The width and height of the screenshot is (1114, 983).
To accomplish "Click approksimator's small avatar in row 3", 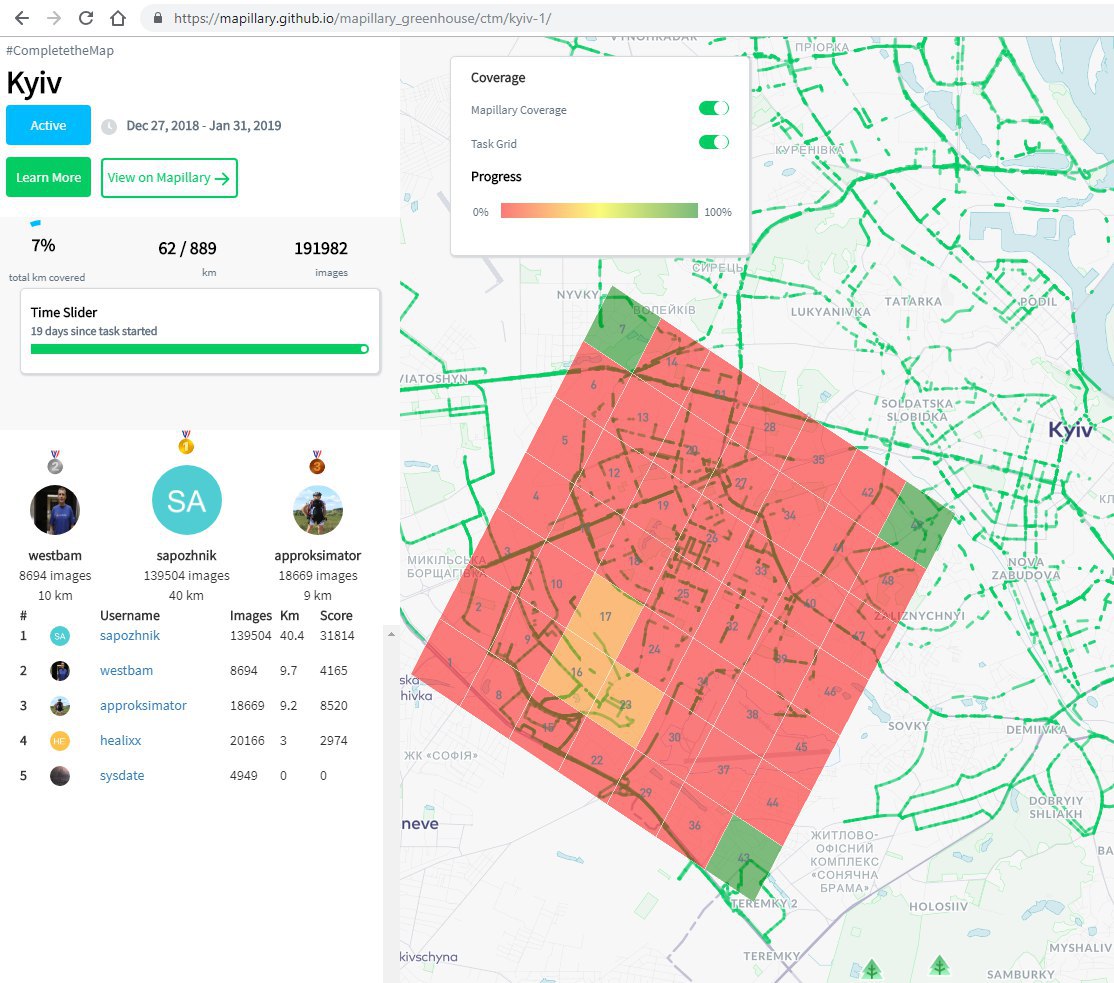I will [x=60, y=705].
